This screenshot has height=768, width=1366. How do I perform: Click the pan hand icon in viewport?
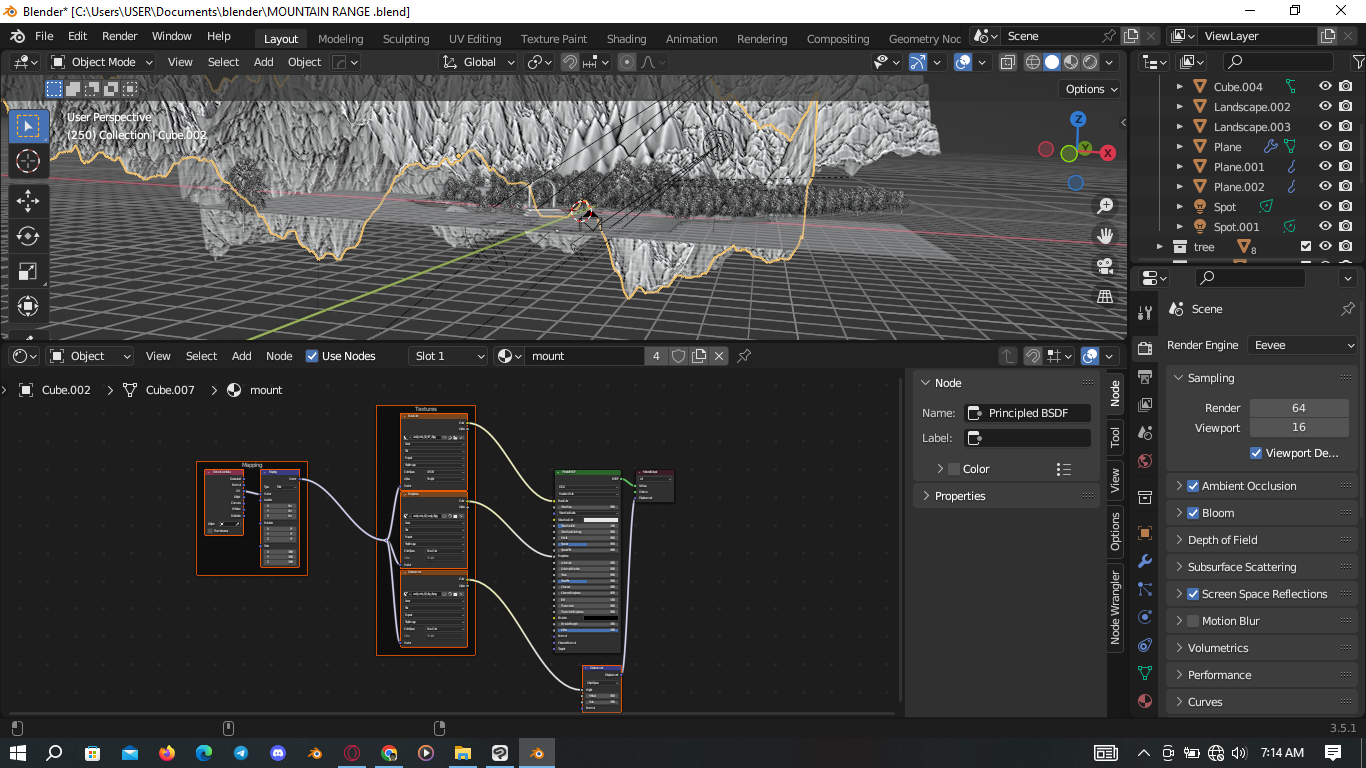pyautogui.click(x=1105, y=236)
